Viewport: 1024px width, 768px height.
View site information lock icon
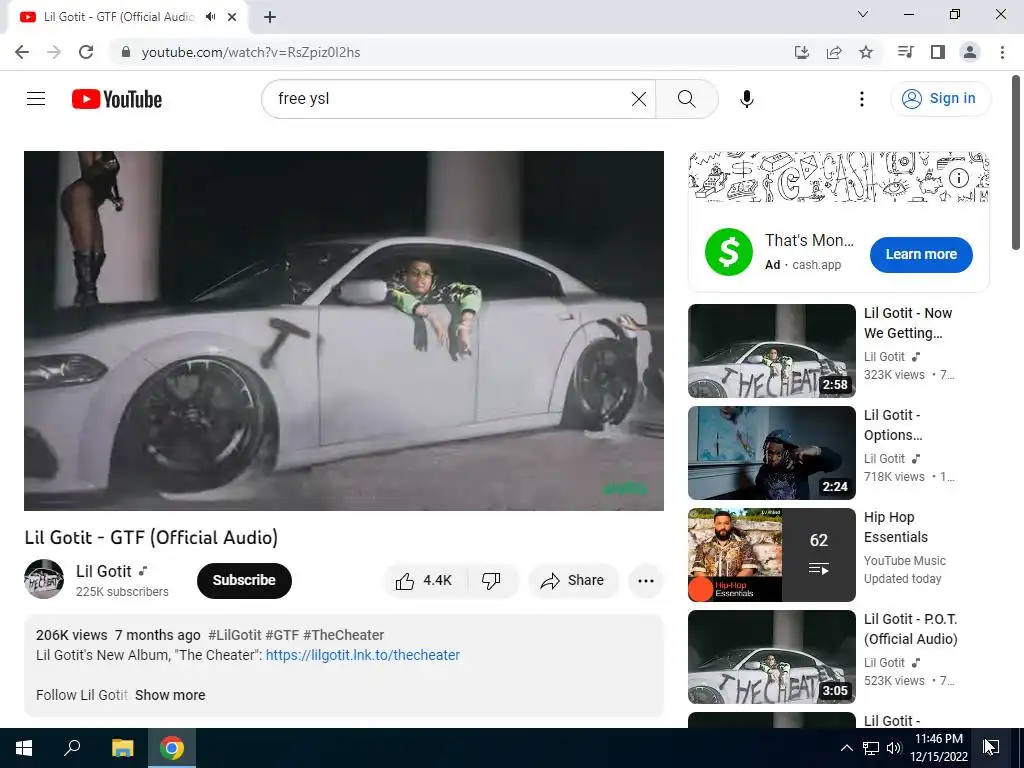click(x=126, y=52)
